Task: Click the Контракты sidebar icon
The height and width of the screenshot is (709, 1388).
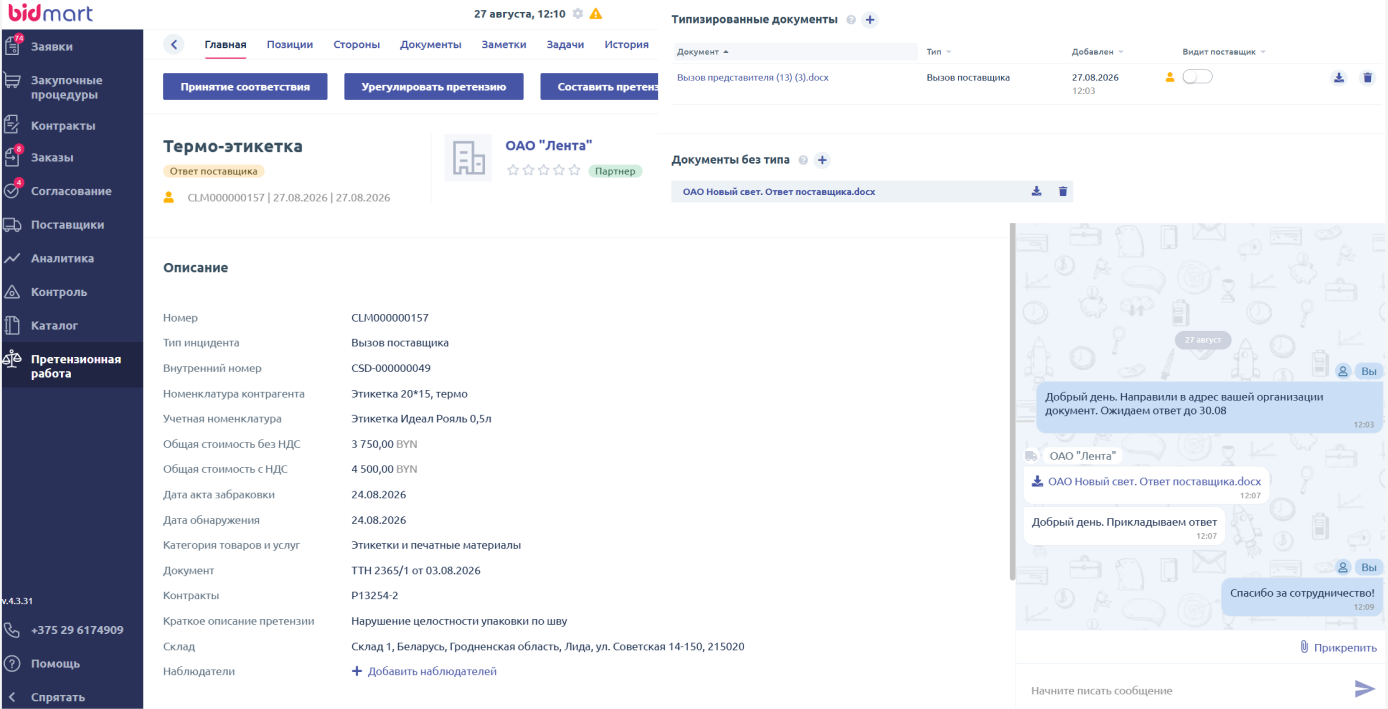Action: [x=13, y=126]
